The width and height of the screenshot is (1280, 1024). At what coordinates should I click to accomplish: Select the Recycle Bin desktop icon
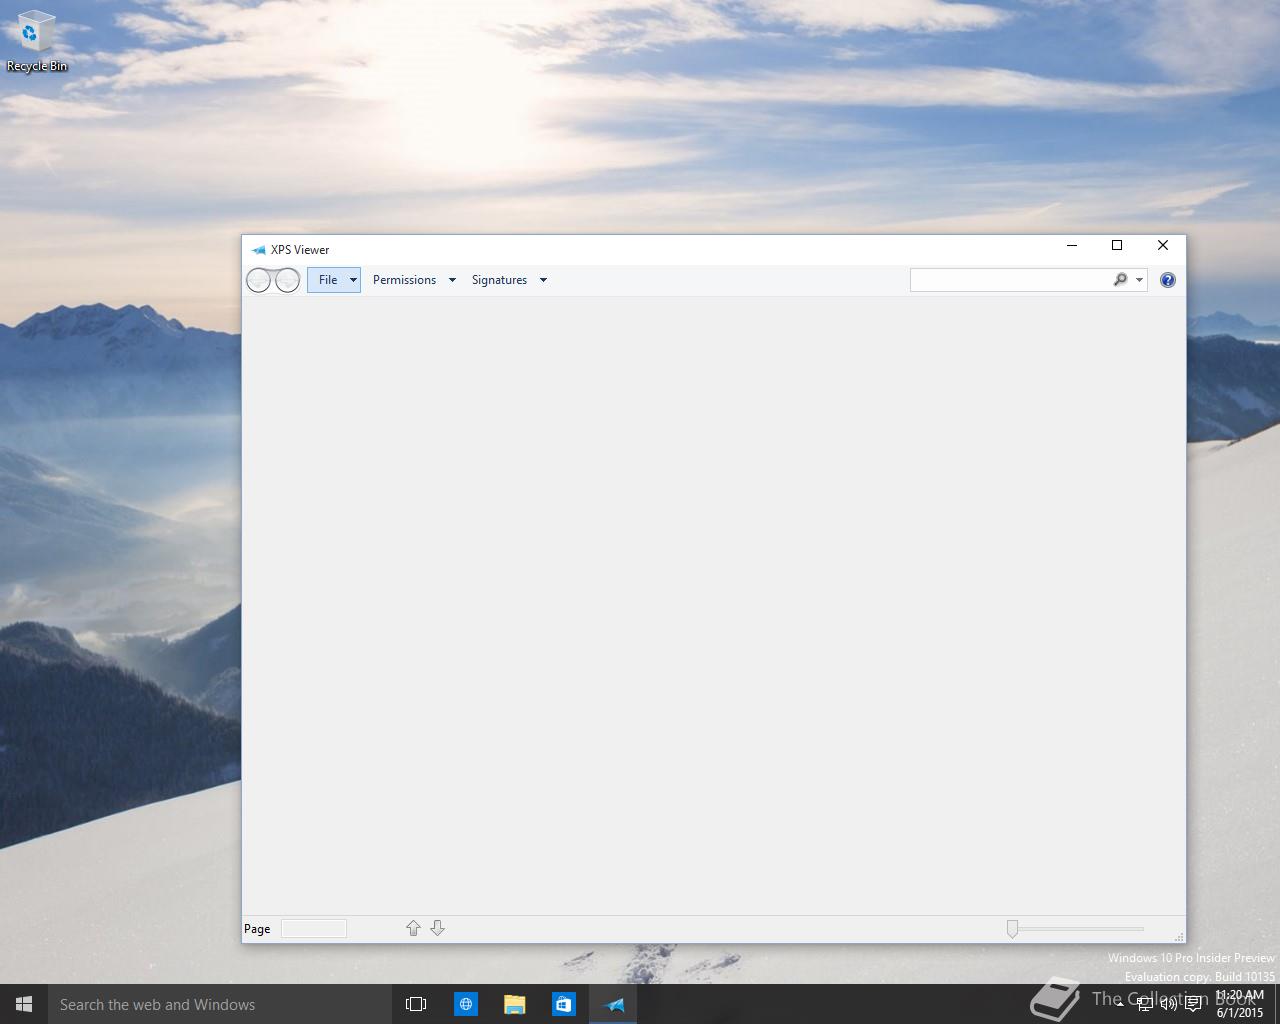pos(37,42)
